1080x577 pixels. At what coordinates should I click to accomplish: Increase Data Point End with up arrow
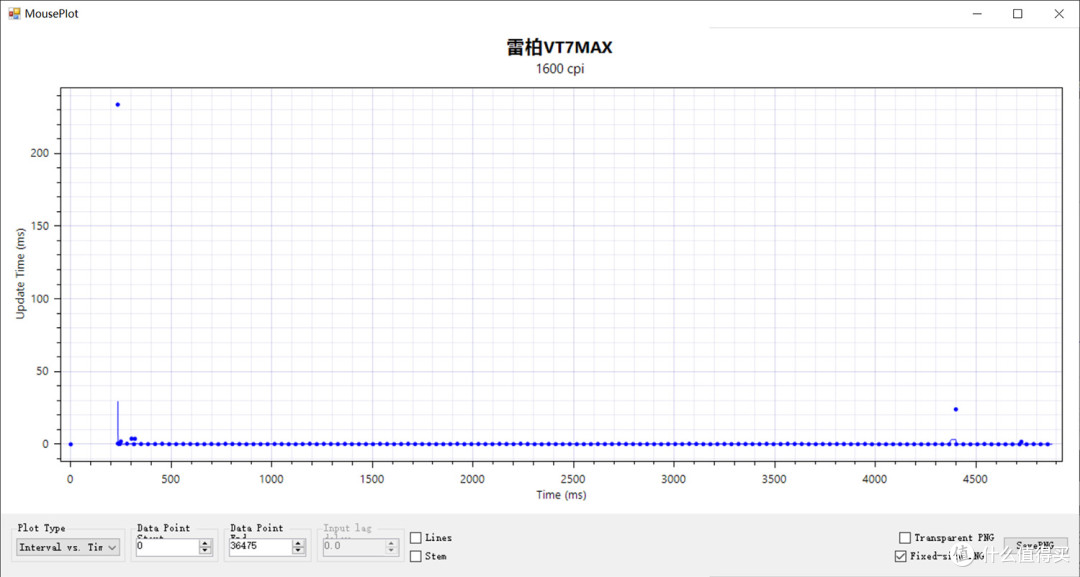[x=298, y=543]
